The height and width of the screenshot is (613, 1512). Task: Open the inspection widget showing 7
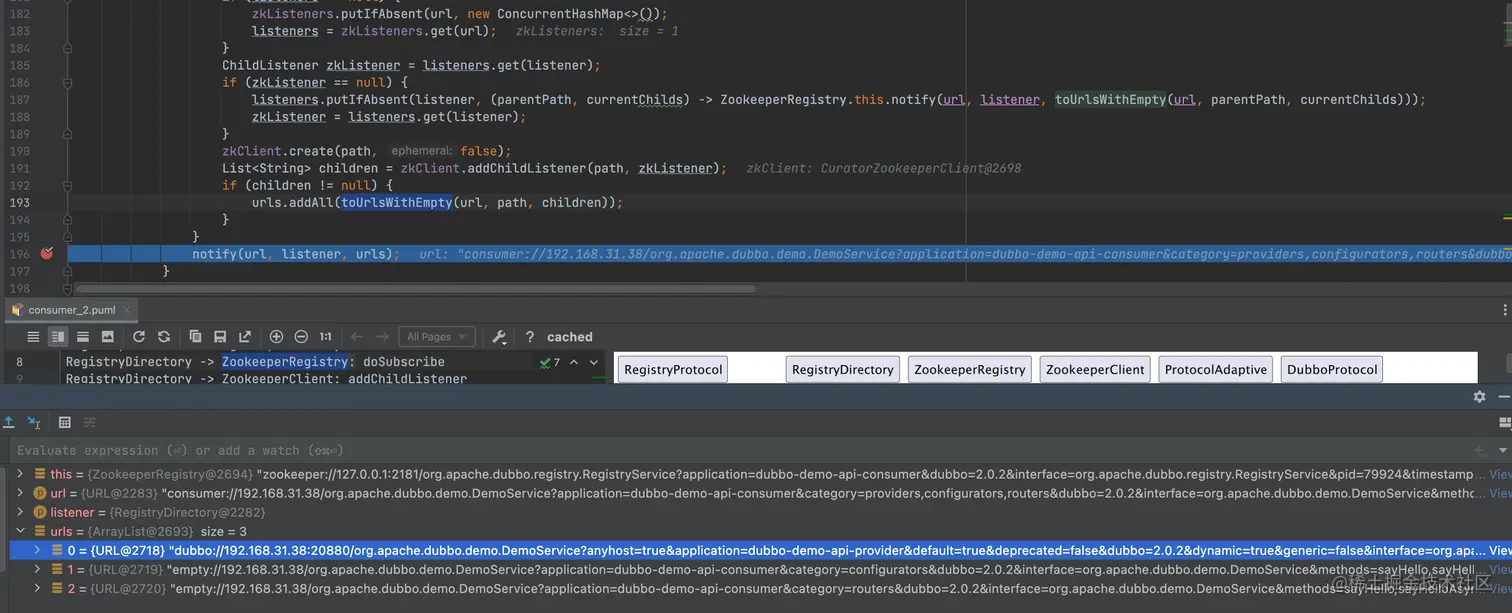[x=551, y=362]
